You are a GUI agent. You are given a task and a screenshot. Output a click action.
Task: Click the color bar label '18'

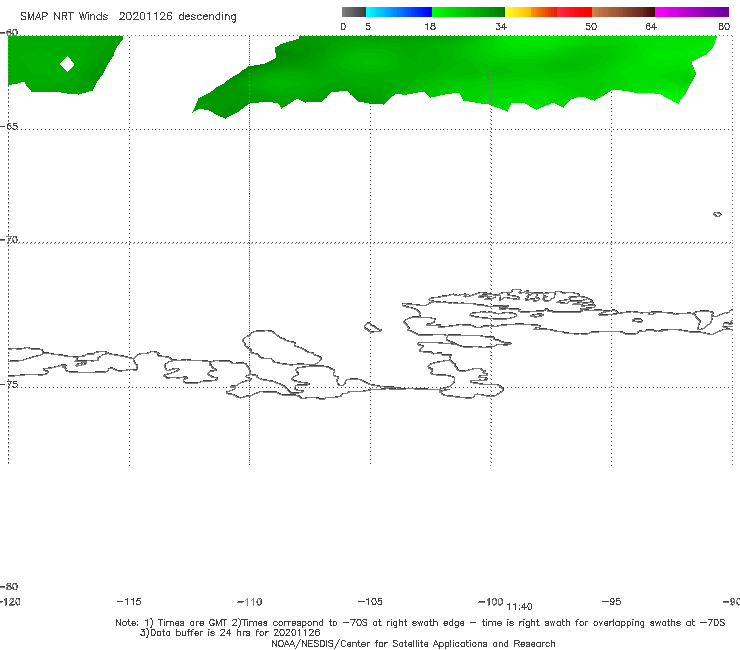click(430, 27)
